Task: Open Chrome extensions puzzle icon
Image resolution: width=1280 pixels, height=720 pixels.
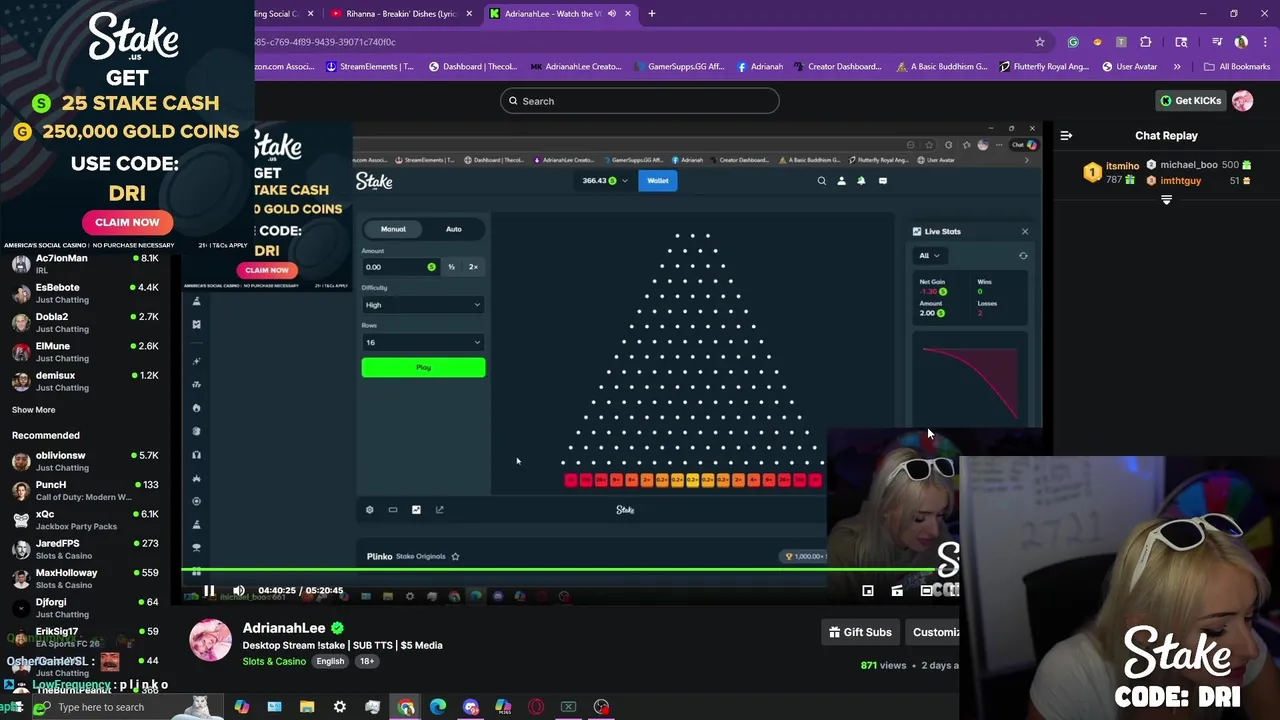Action: pos(1145,42)
